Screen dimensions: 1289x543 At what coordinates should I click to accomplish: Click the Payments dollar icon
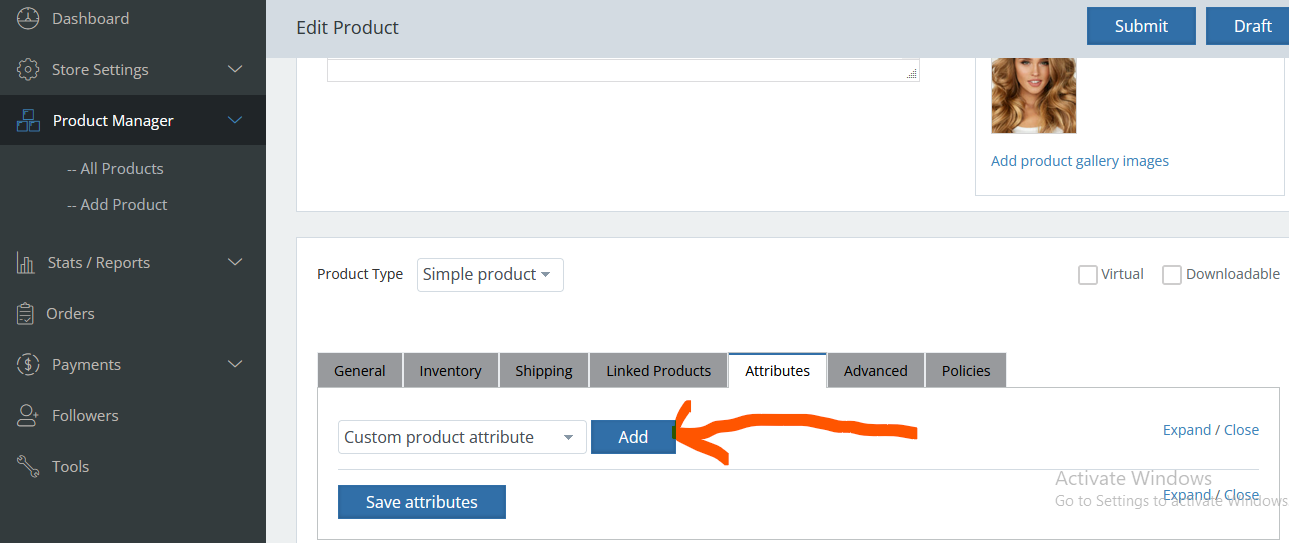tap(28, 365)
